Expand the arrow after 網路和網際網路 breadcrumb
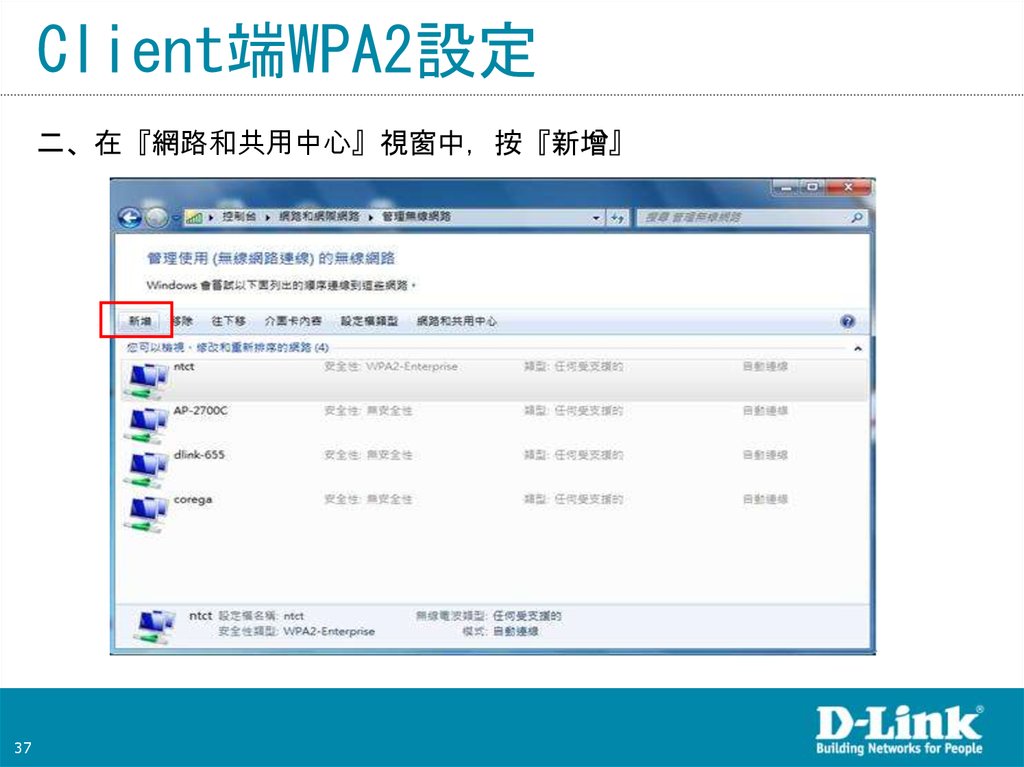The width and height of the screenshot is (1024, 767). pyautogui.click(x=370, y=217)
